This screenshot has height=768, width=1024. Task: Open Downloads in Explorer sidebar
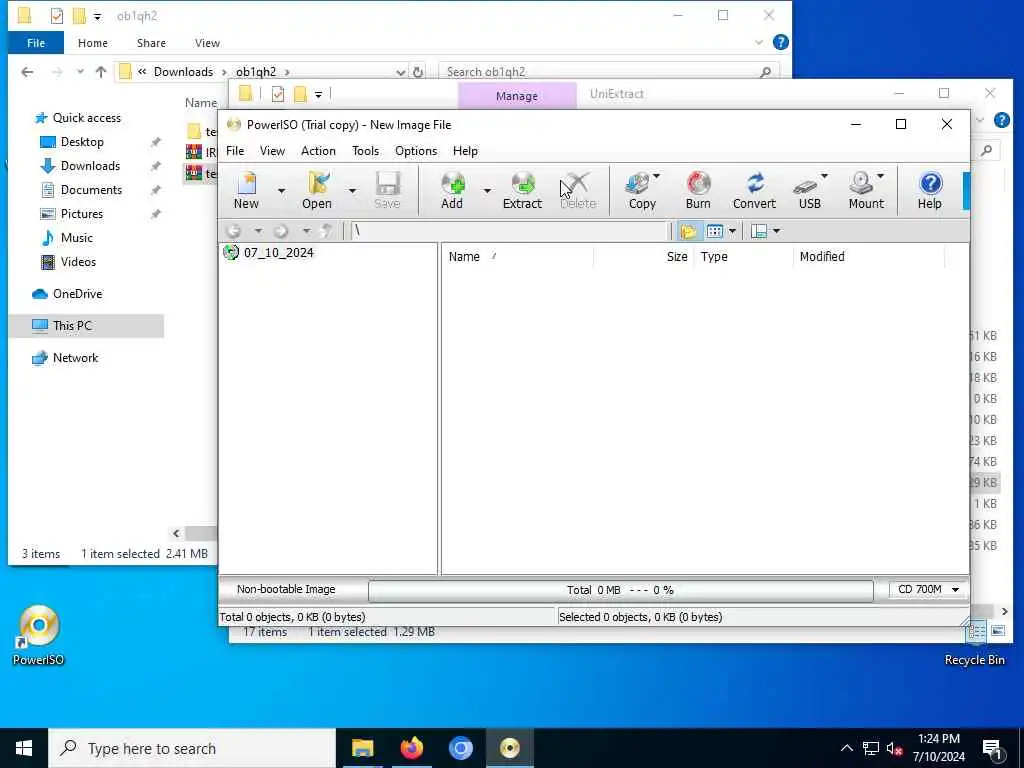[x=90, y=166]
